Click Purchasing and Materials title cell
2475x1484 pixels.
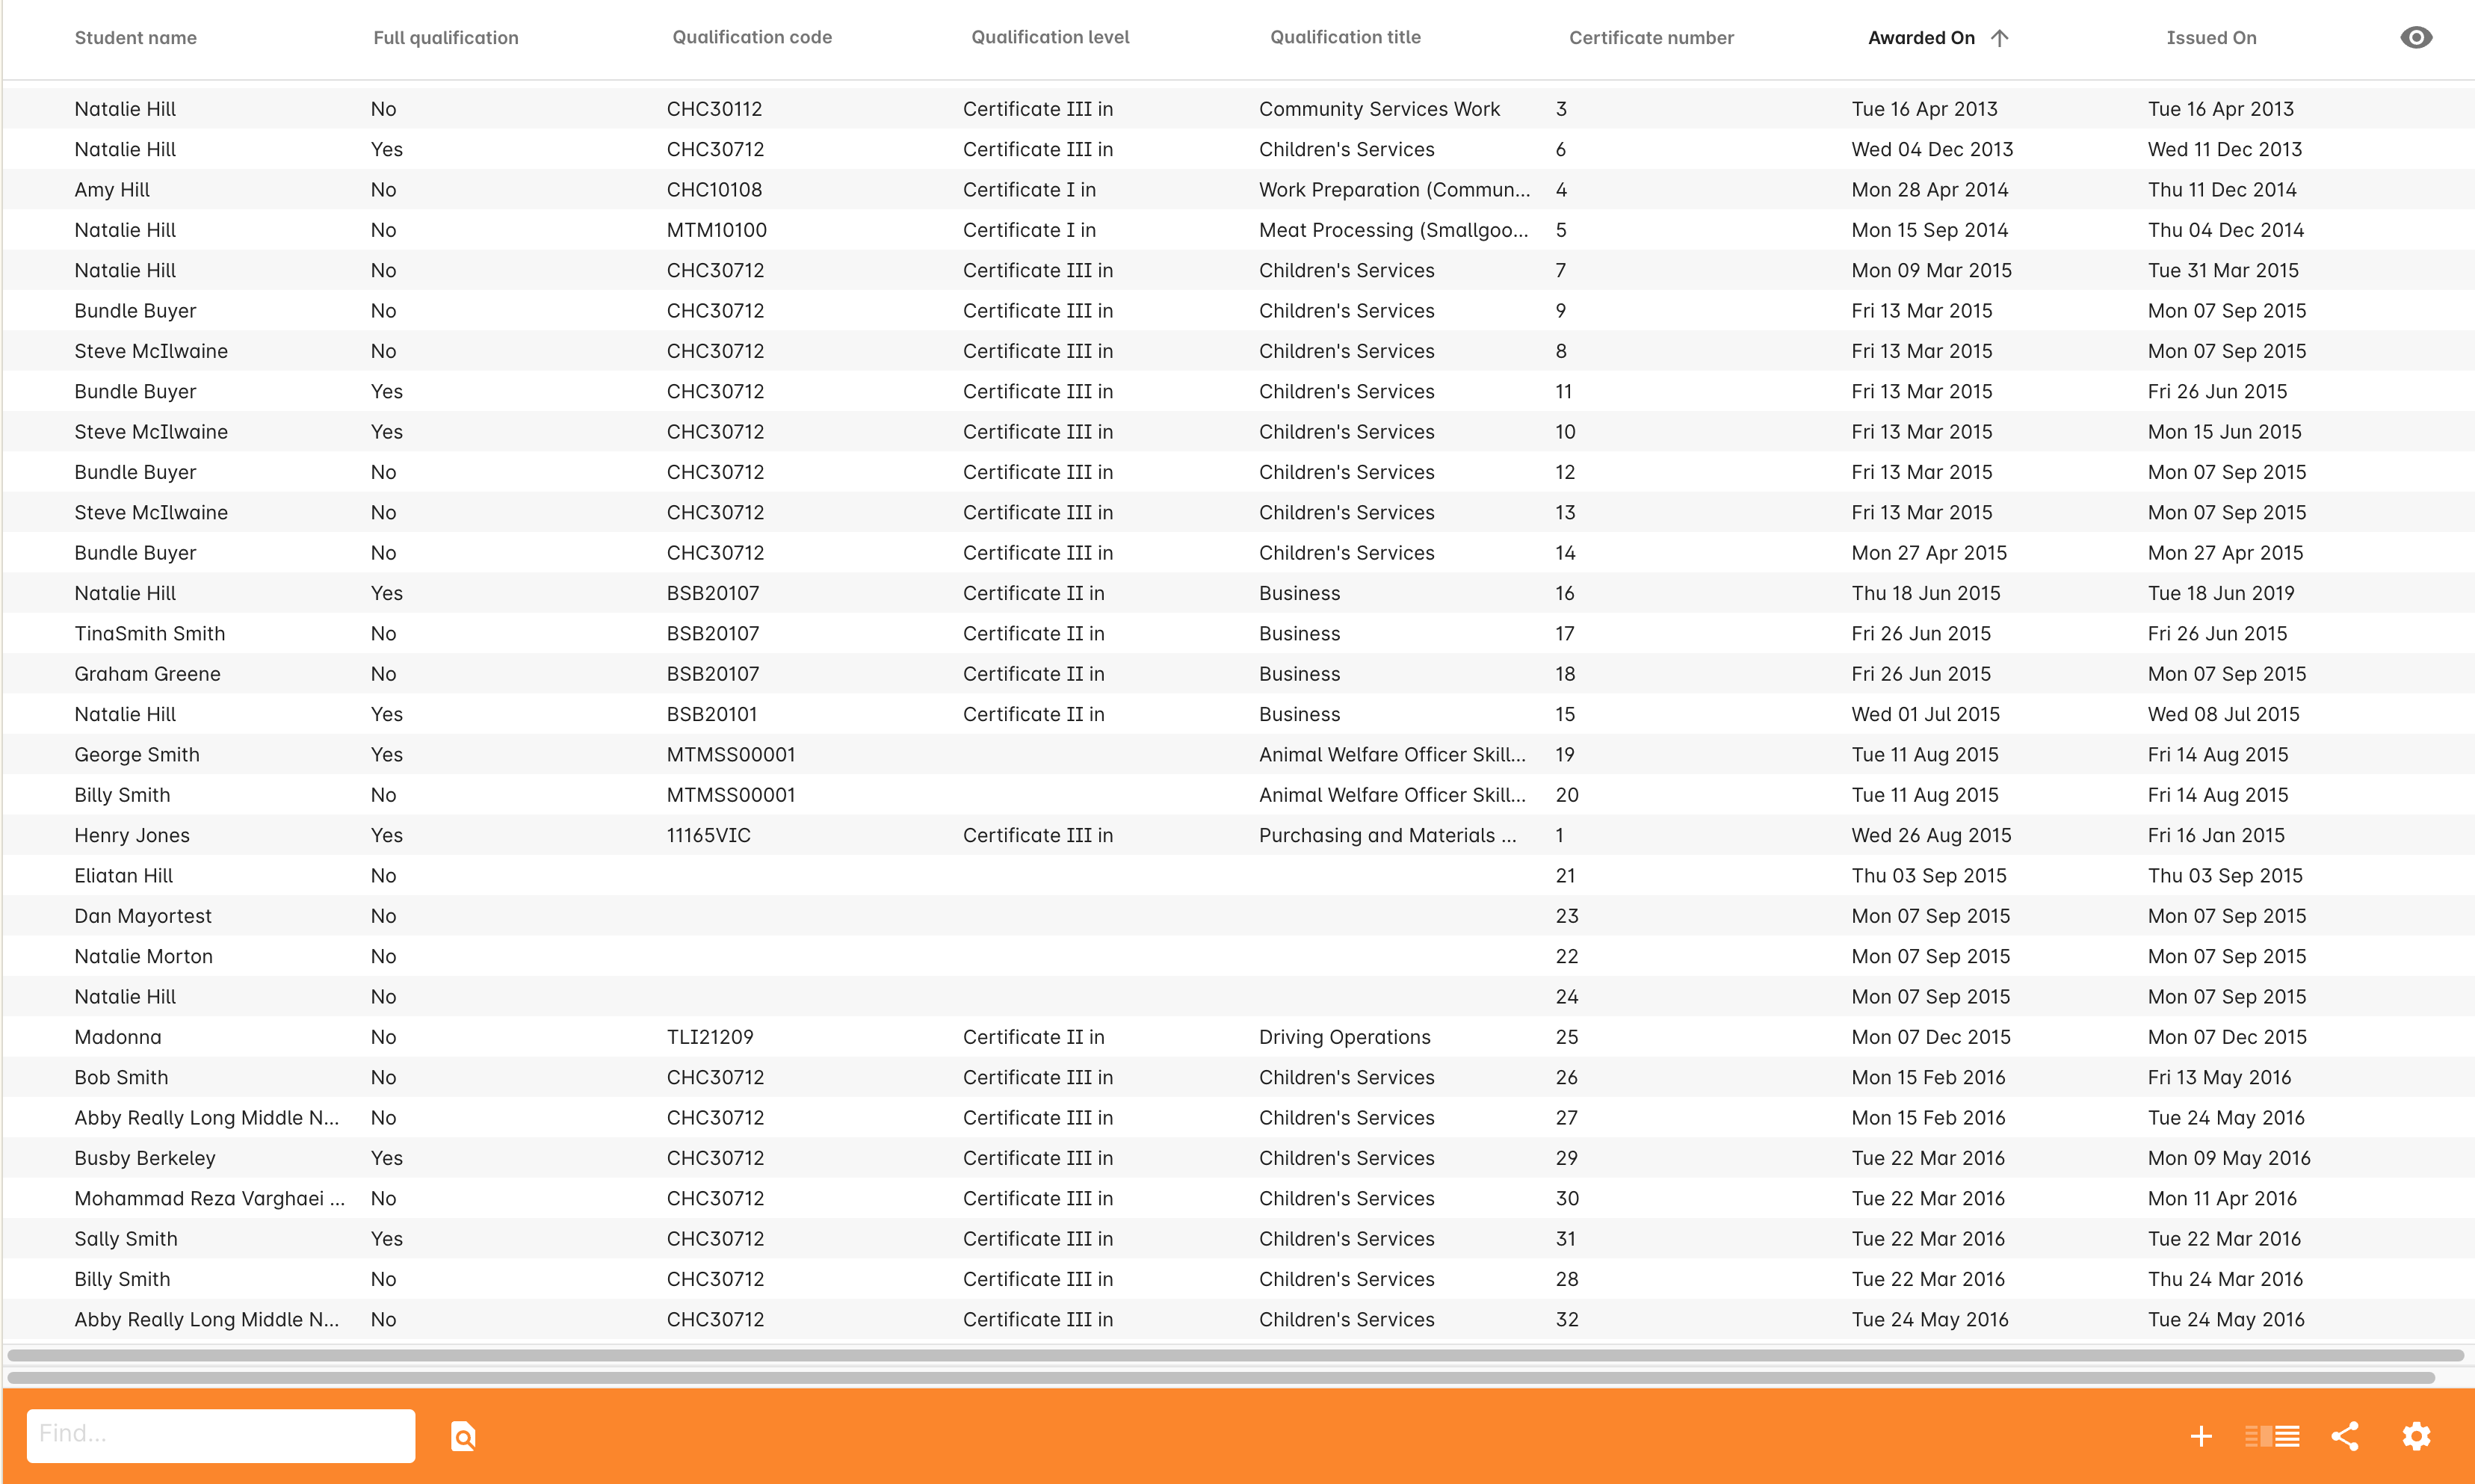pyautogui.click(x=1387, y=835)
